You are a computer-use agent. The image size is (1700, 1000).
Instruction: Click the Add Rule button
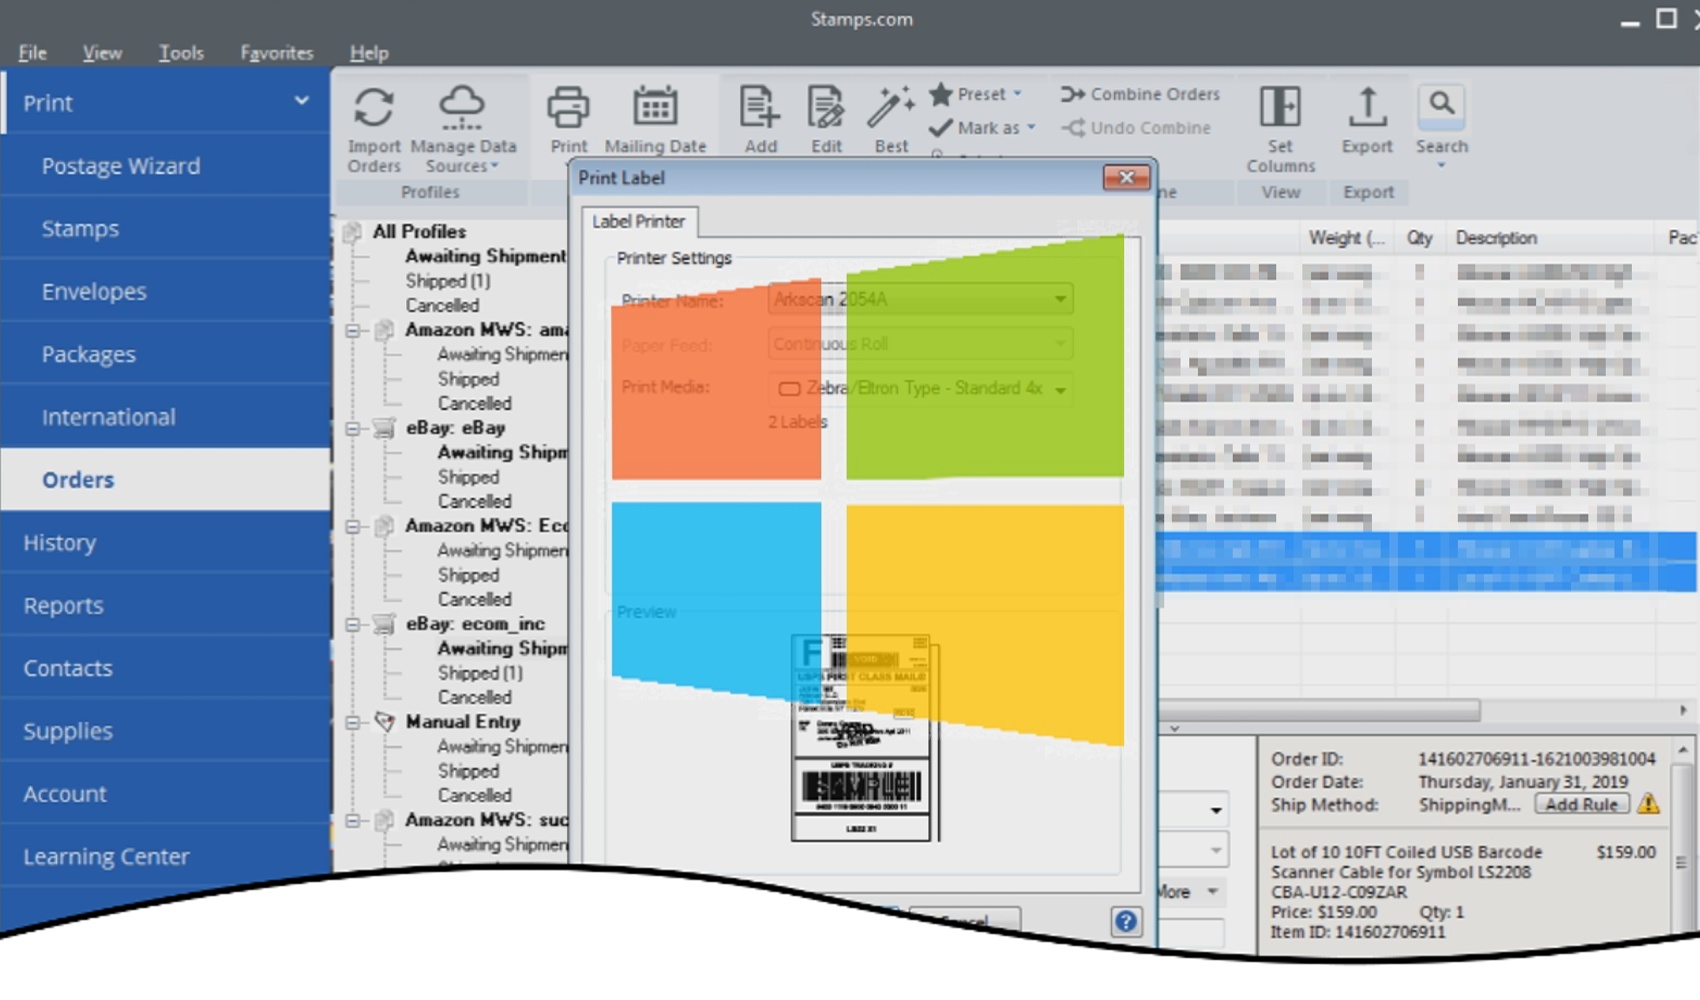(1581, 804)
